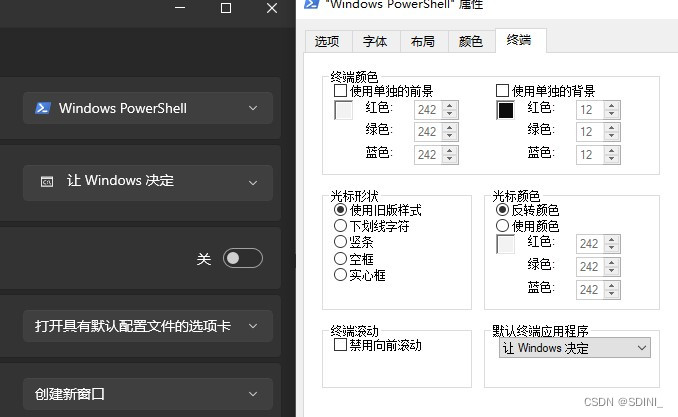Increase cursor color 红色 value with up arrow
The height and width of the screenshot is (417, 678).
click(x=611, y=240)
